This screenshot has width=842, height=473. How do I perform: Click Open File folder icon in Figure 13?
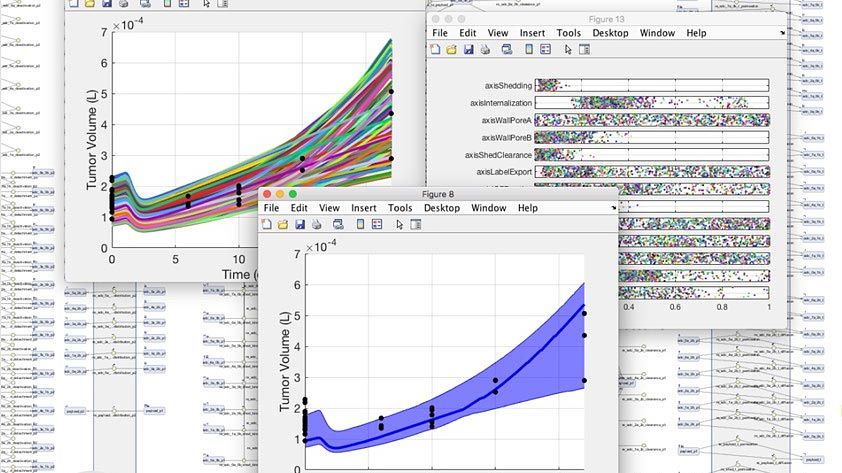451,49
